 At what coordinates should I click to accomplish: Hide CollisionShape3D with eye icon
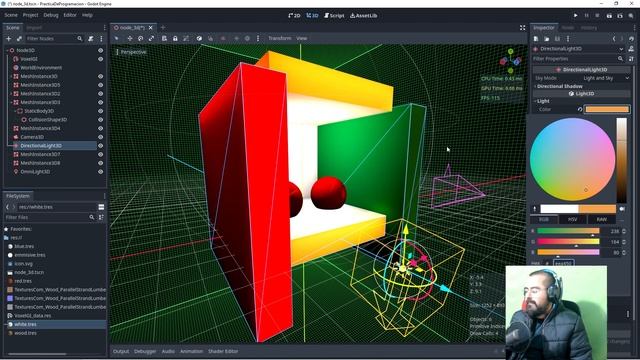pyautogui.click(x=100, y=120)
